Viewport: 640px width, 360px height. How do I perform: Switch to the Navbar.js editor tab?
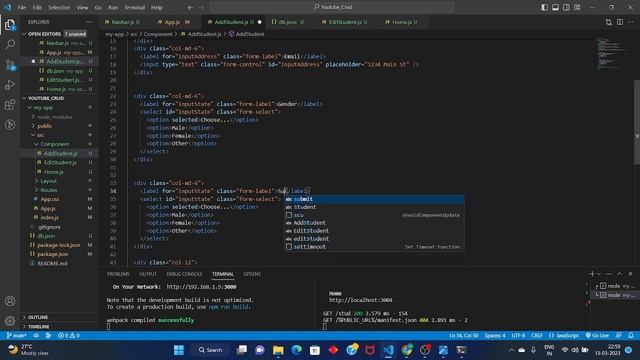pos(122,22)
